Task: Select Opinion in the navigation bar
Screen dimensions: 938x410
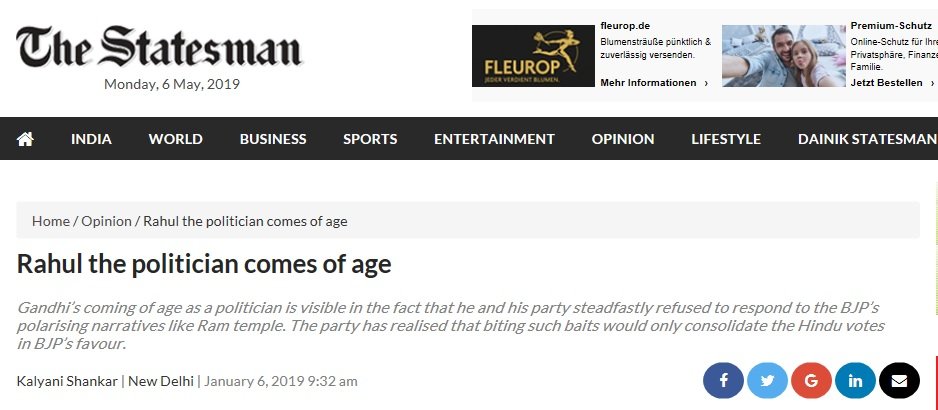Action: pyautogui.click(x=622, y=139)
